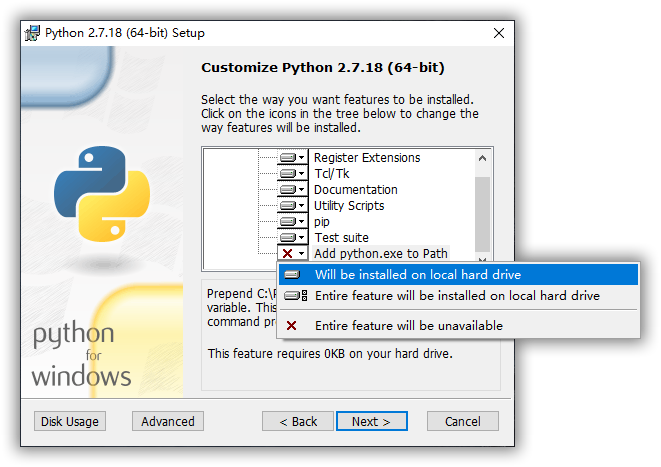Click the drive icon beside pip
This screenshot has height=467, width=661.
click(288, 222)
